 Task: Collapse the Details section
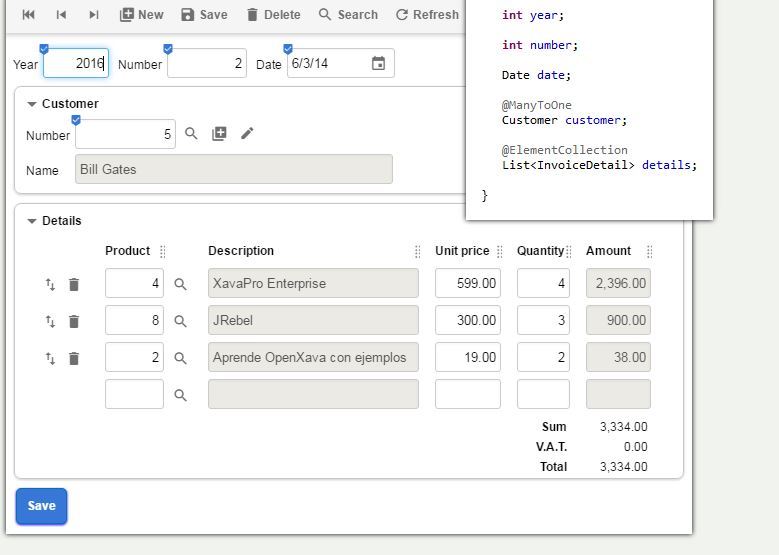click(x=32, y=221)
